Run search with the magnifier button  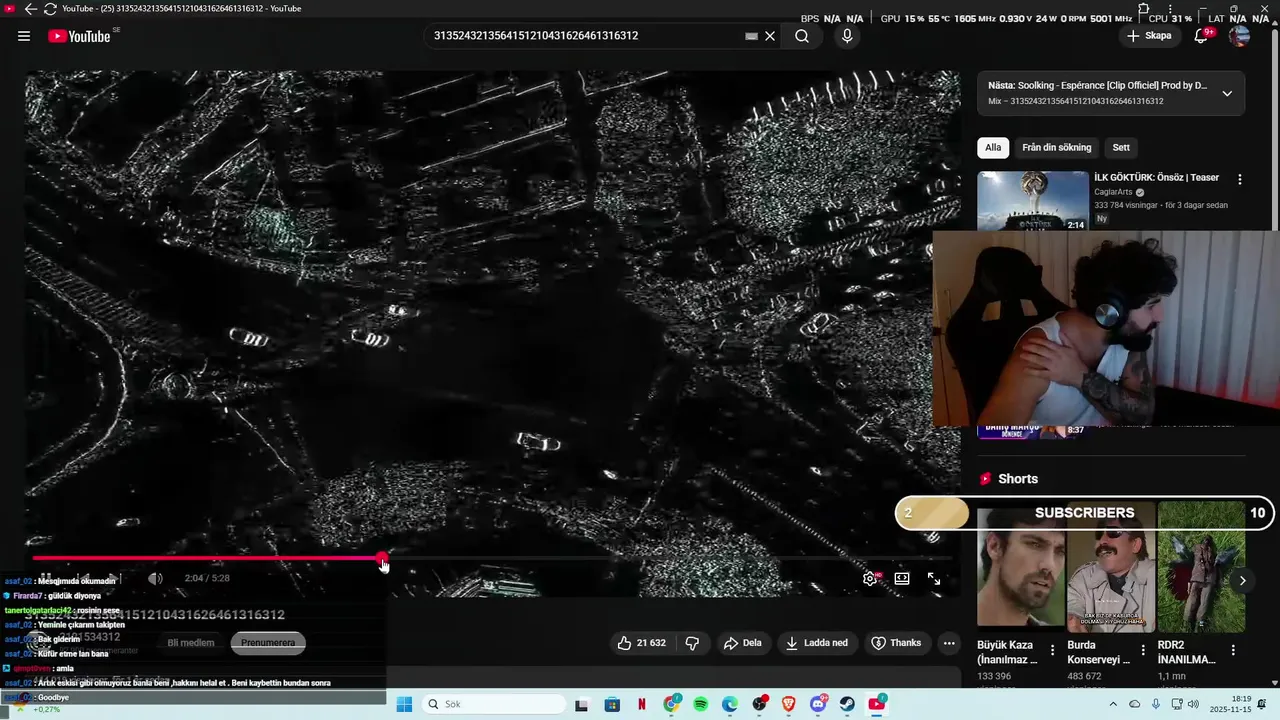[802, 36]
